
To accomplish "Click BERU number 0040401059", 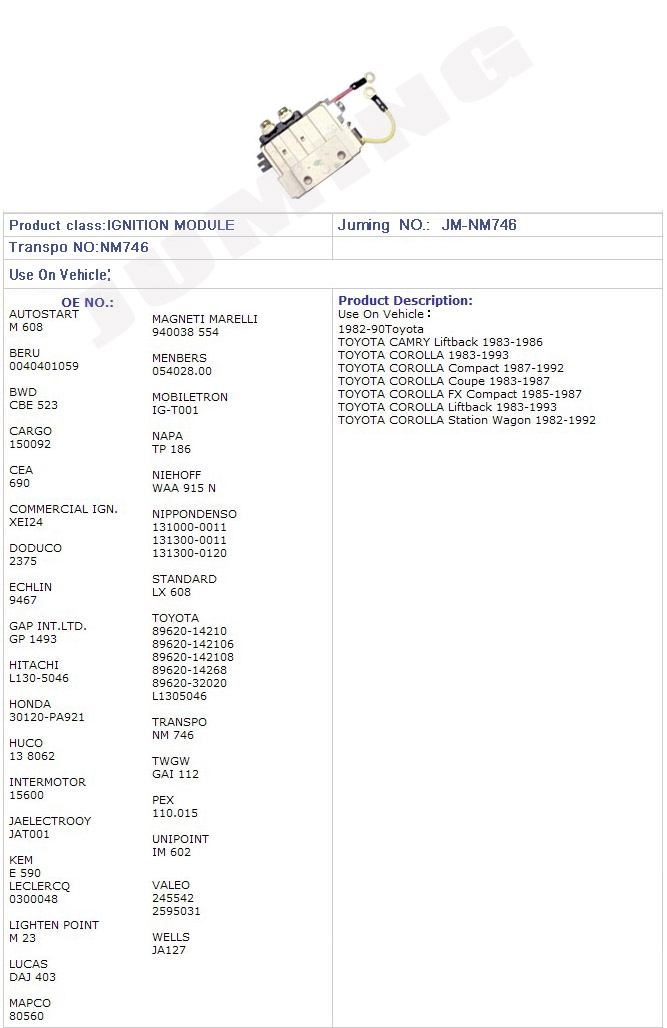I will pyautogui.click(x=44, y=366).
